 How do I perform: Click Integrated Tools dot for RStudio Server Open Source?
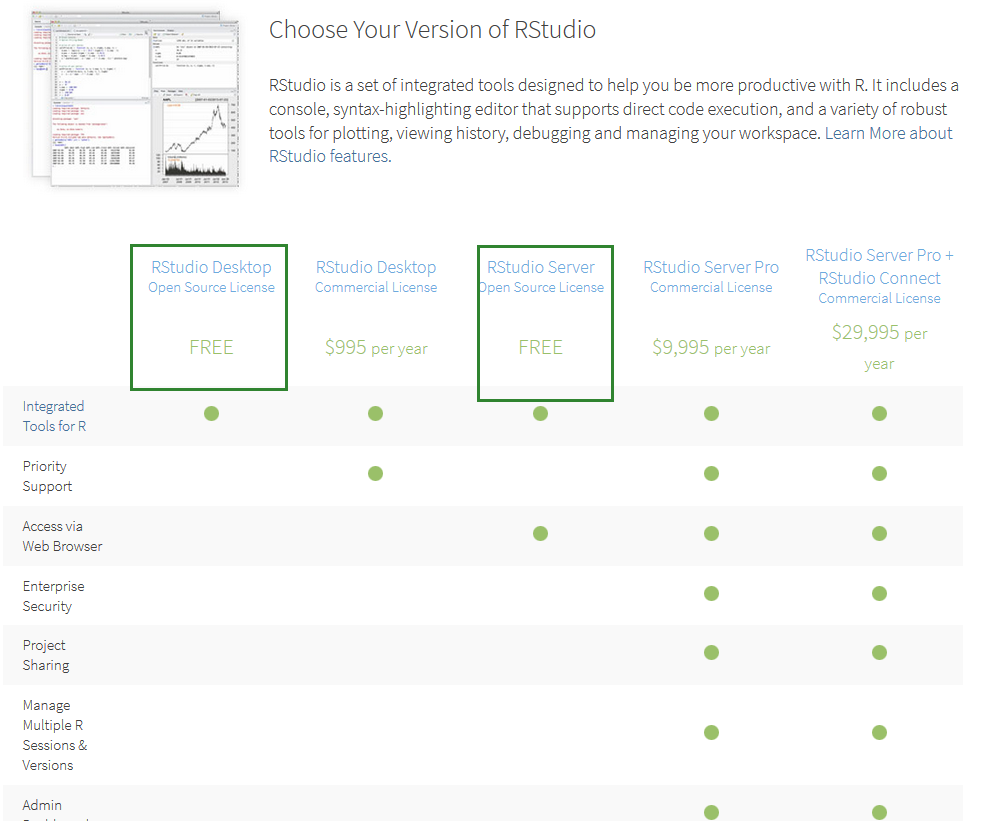click(x=540, y=413)
